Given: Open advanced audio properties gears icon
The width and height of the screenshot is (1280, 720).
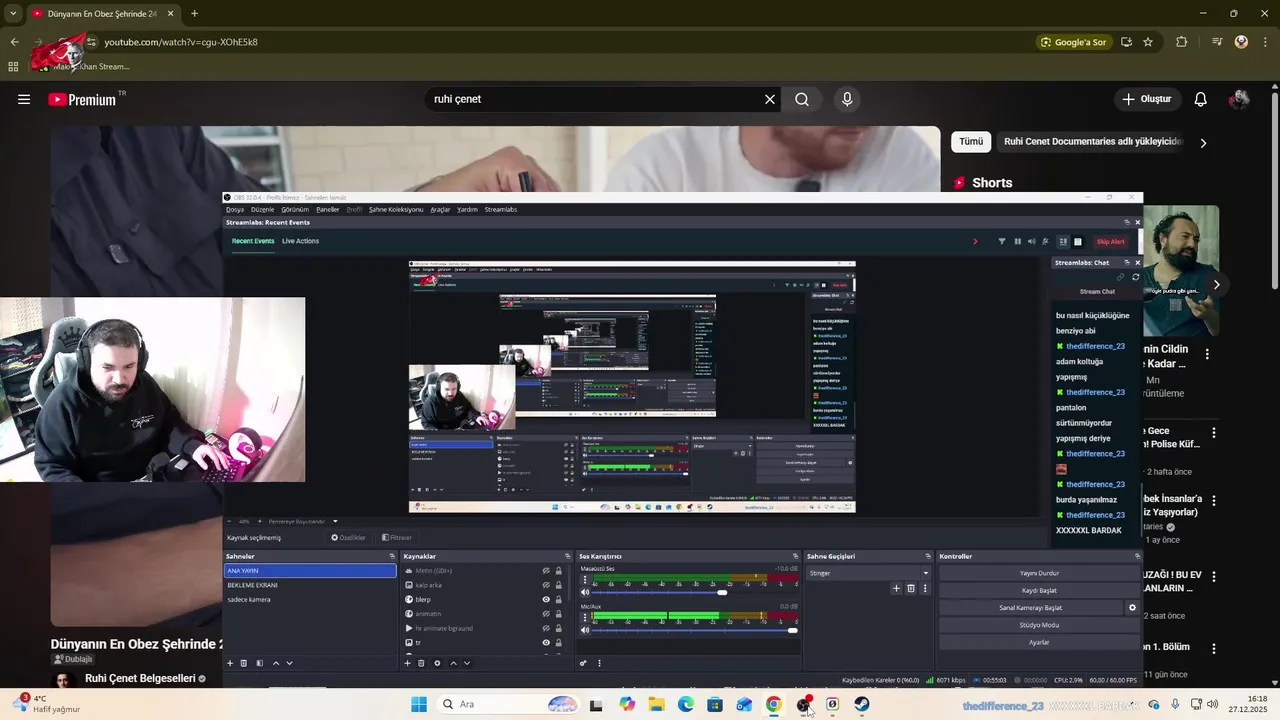Looking at the screenshot, I should (x=583, y=663).
